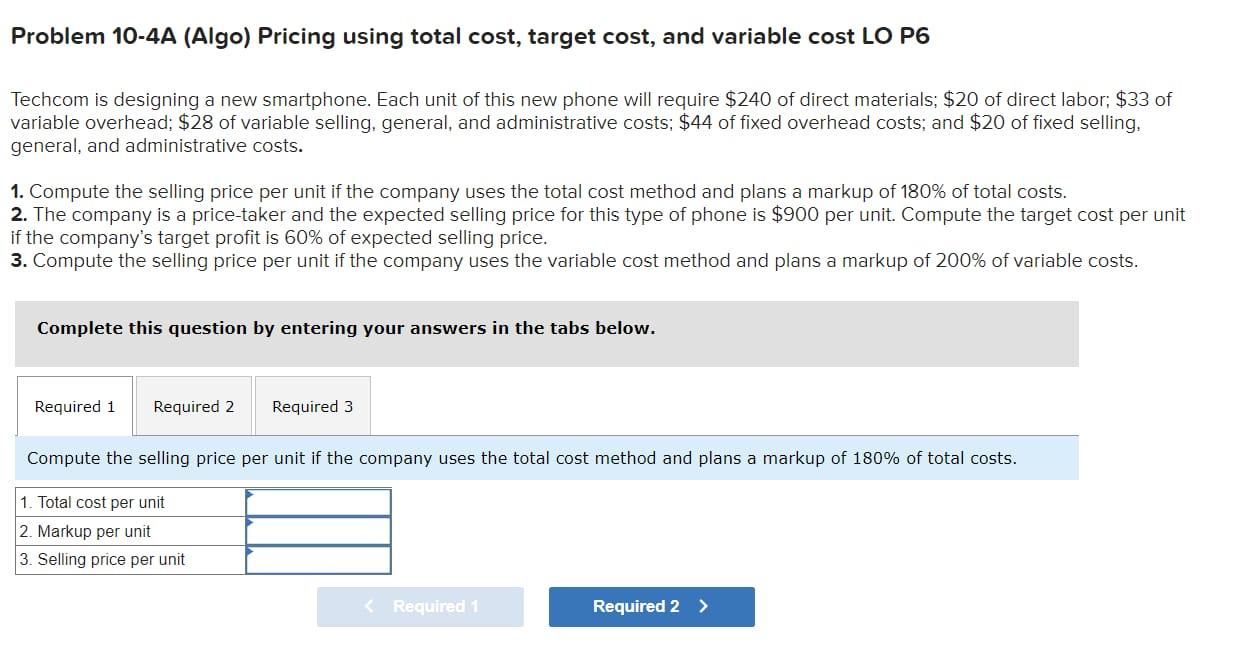Click the blue arrow icon beside Total cost field
This screenshot has height=653, width=1254.
tap(249, 494)
